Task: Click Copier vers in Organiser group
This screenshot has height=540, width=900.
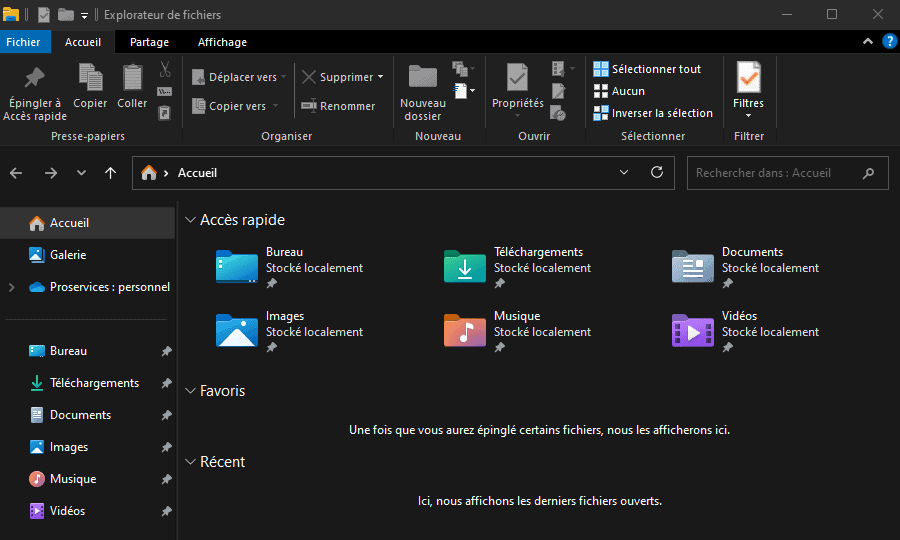Action: tap(234, 106)
